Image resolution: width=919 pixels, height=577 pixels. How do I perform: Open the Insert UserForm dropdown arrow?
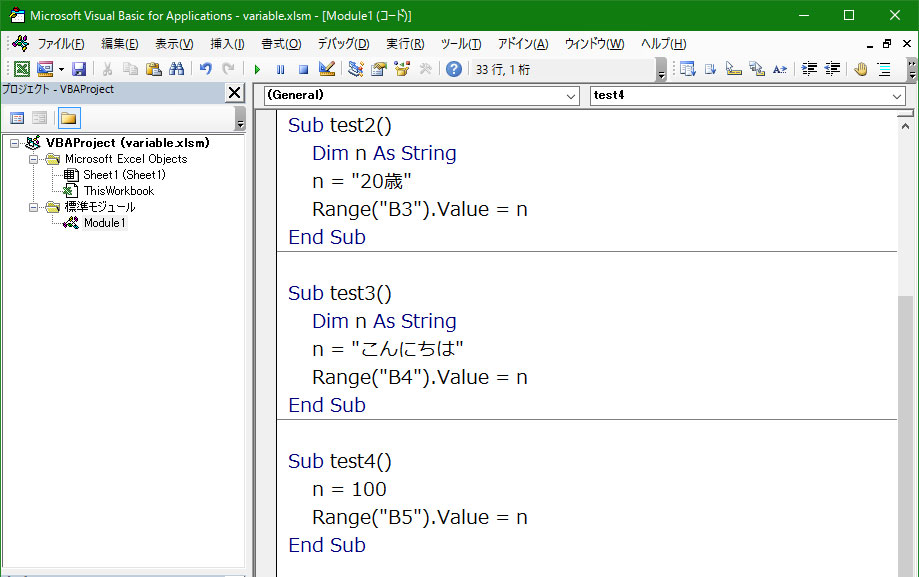pos(61,69)
